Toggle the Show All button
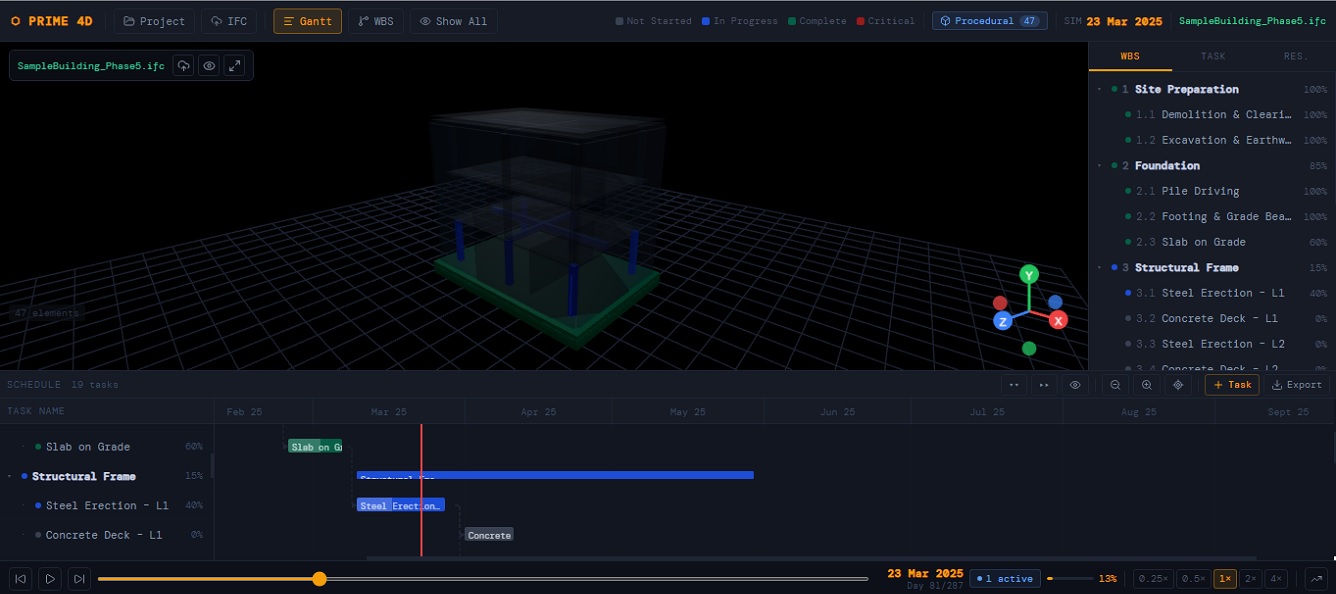1336x594 pixels. 454,21
